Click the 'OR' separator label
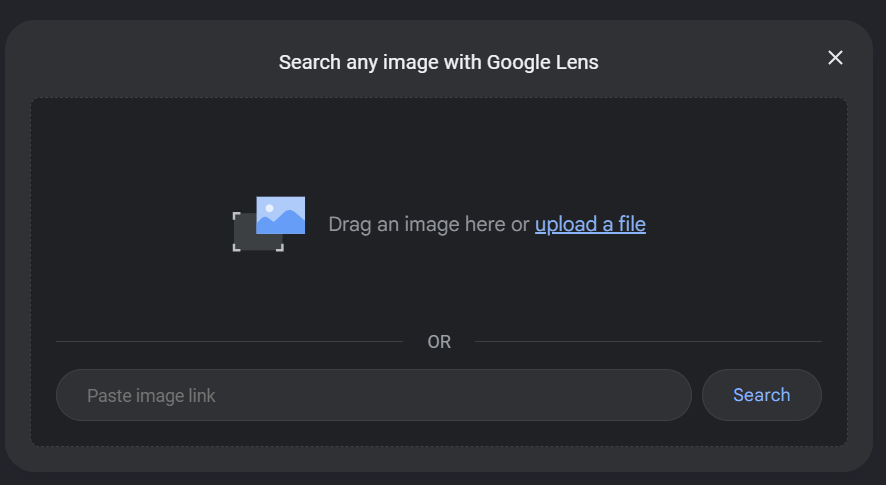This screenshot has height=485, width=886. point(439,342)
